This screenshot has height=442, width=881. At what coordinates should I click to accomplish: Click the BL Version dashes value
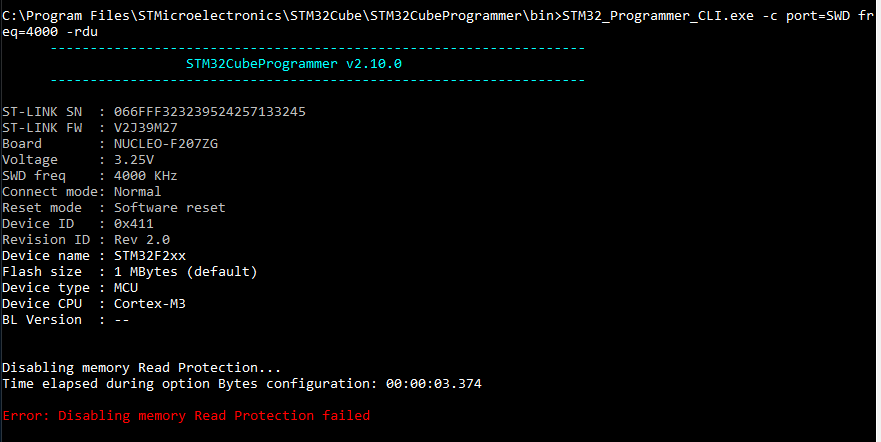122,320
